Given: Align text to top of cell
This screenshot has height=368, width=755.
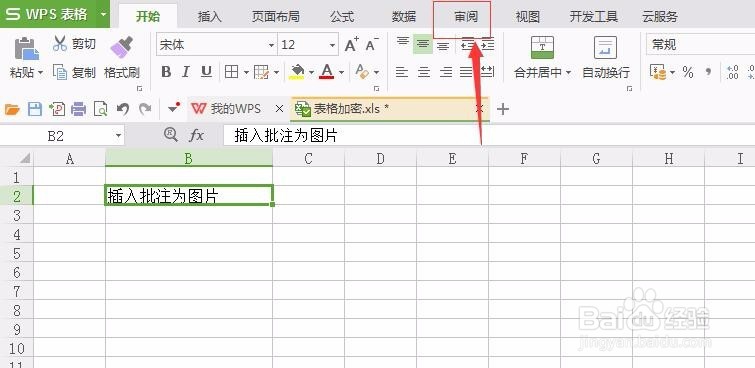Looking at the screenshot, I should point(403,41).
